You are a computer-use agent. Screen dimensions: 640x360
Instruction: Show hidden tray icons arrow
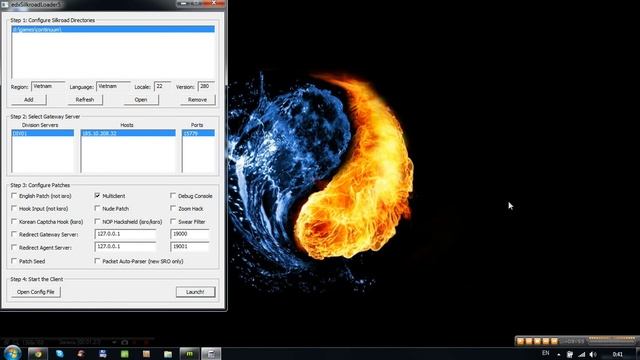(559, 355)
